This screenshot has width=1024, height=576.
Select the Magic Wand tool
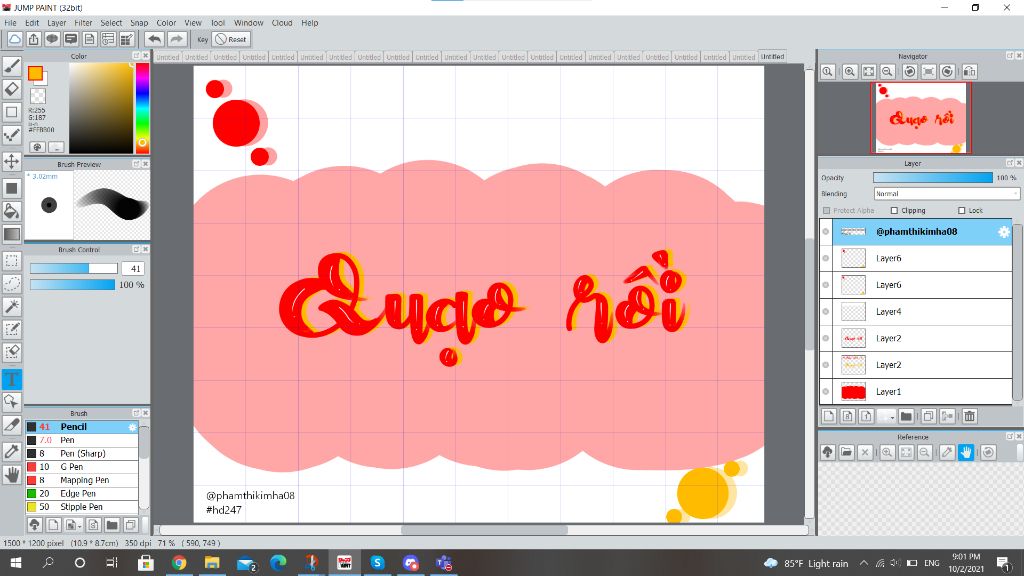(12, 306)
